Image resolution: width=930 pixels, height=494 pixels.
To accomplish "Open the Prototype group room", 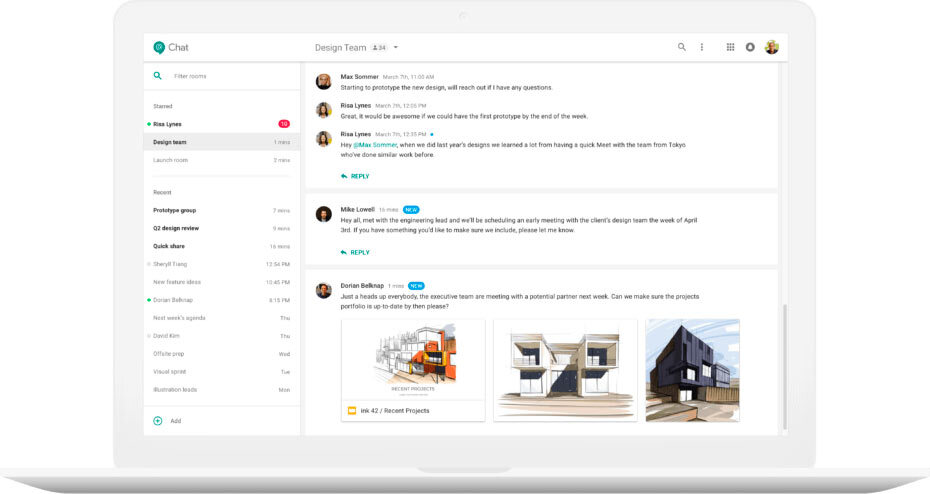I will coord(222,211).
